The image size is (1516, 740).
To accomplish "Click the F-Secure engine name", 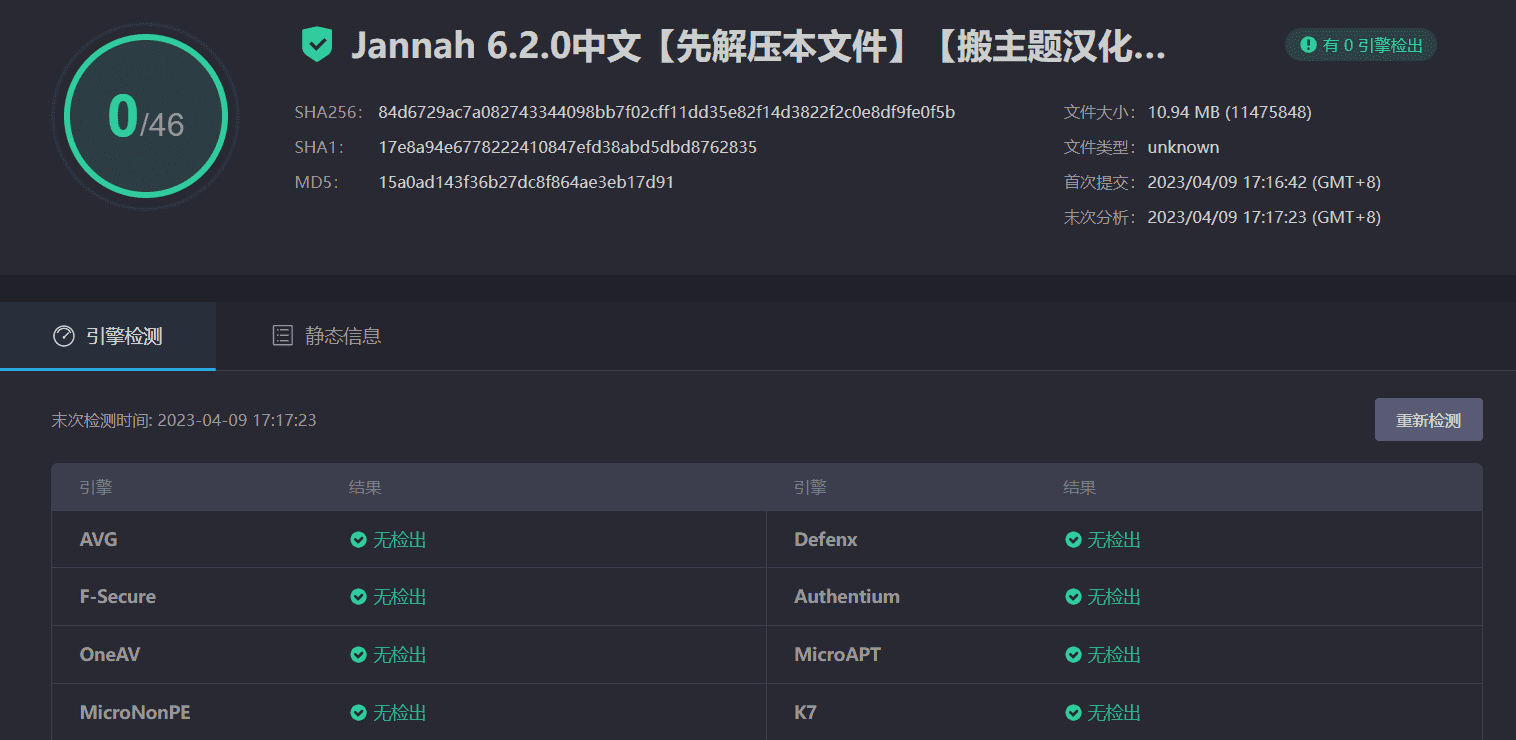I will click(x=118, y=597).
